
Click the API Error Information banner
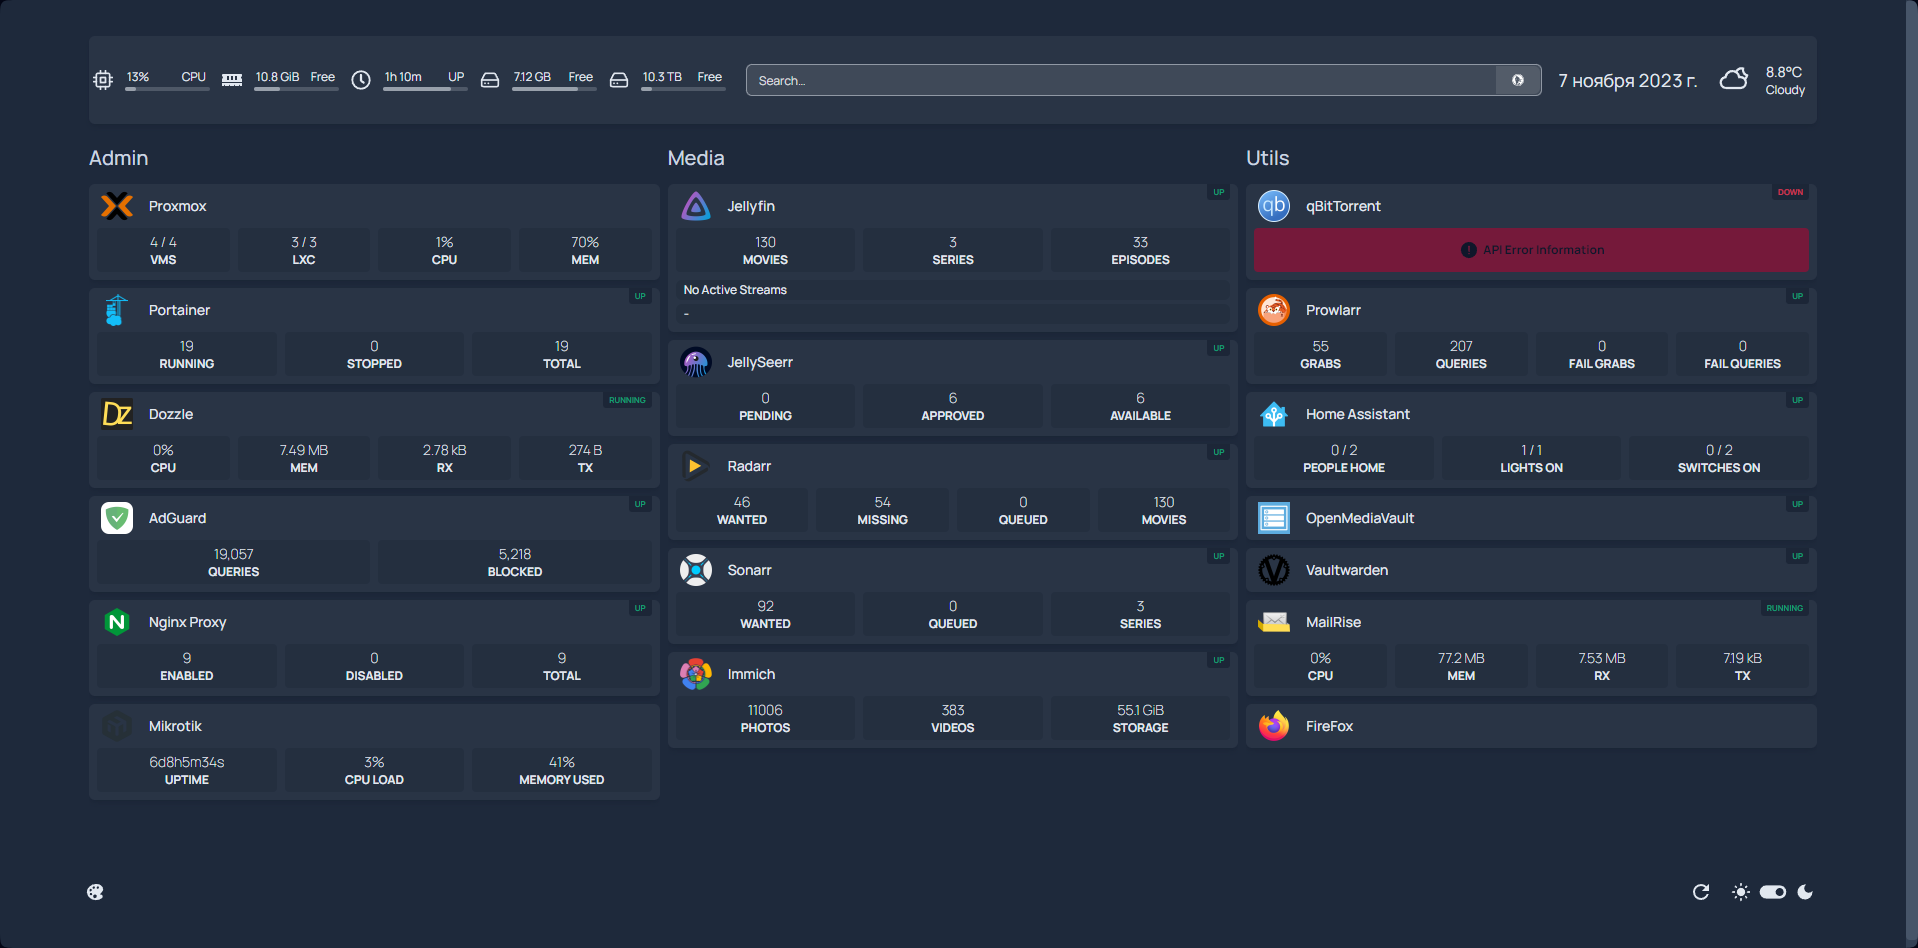tap(1531, 250)
